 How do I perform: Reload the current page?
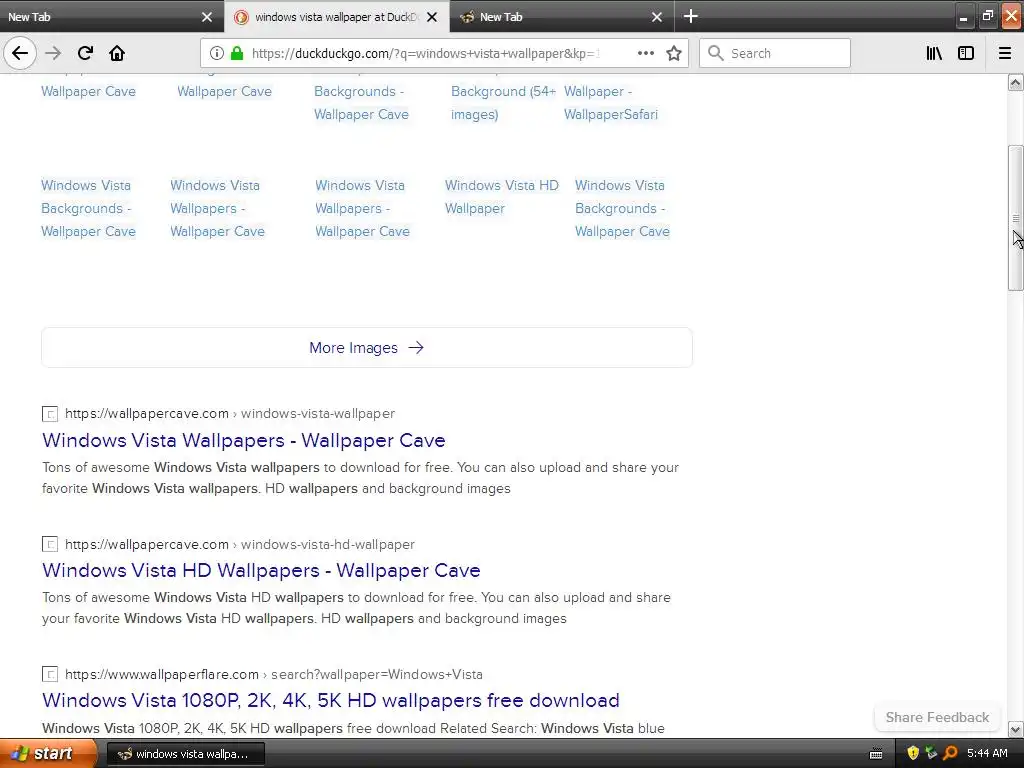(85, 53)
